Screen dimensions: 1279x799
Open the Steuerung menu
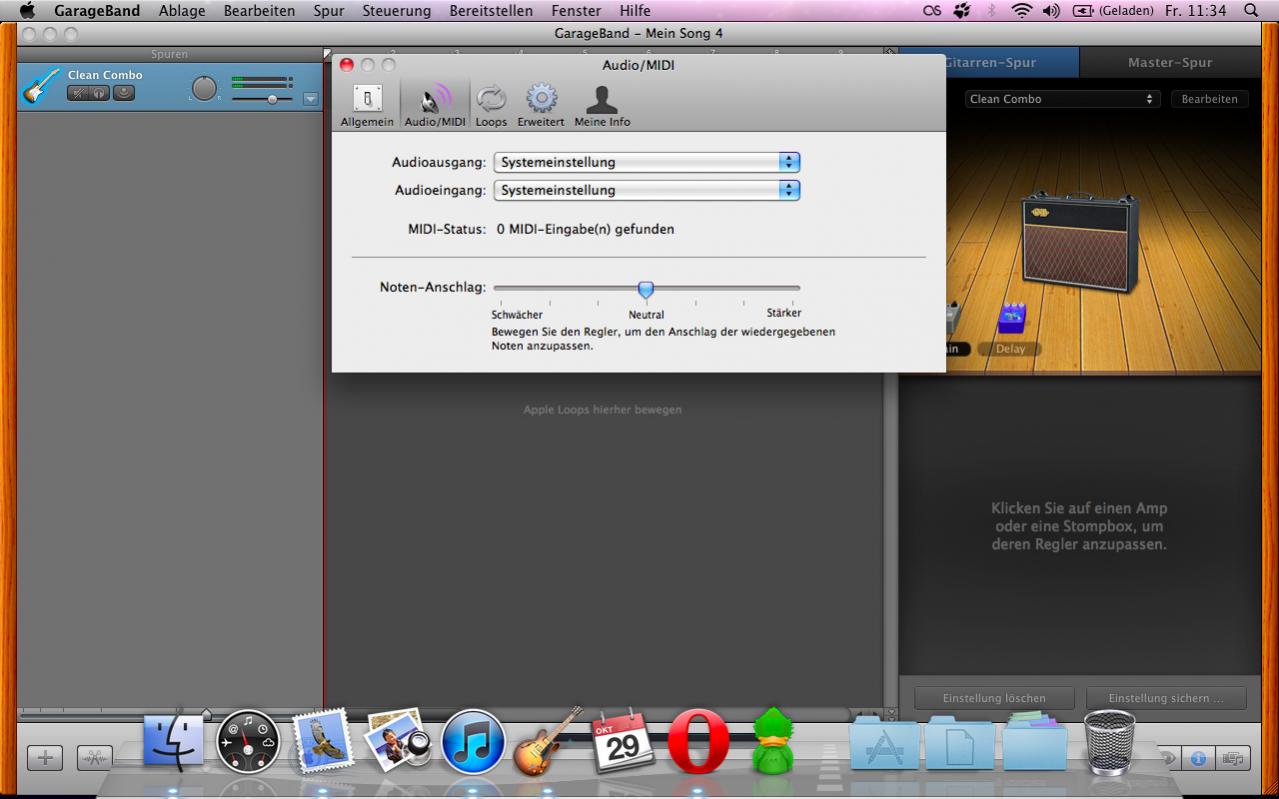click(397, 10)
